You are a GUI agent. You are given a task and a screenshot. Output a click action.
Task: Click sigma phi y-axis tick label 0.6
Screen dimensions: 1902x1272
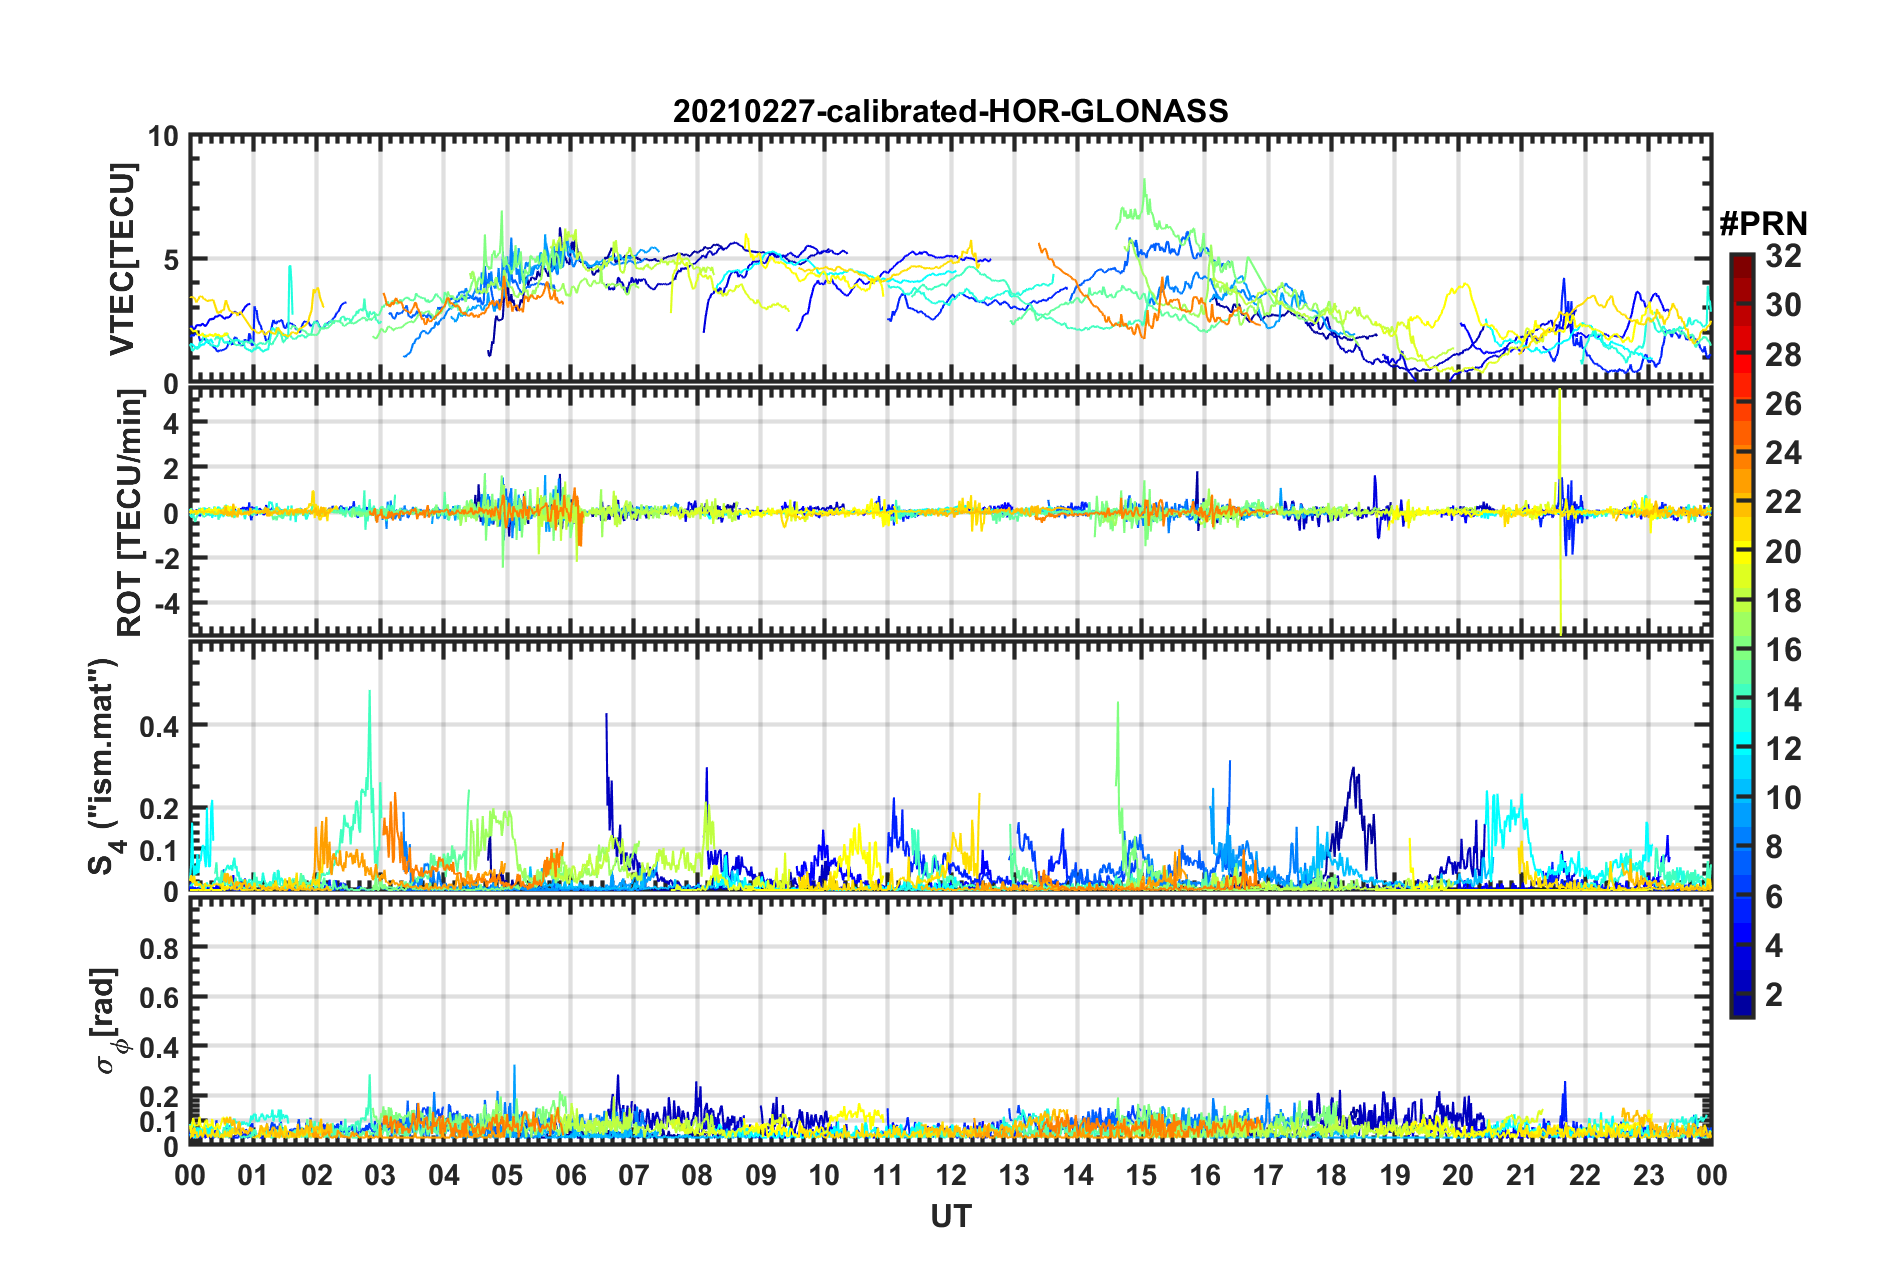pos(160,998)
